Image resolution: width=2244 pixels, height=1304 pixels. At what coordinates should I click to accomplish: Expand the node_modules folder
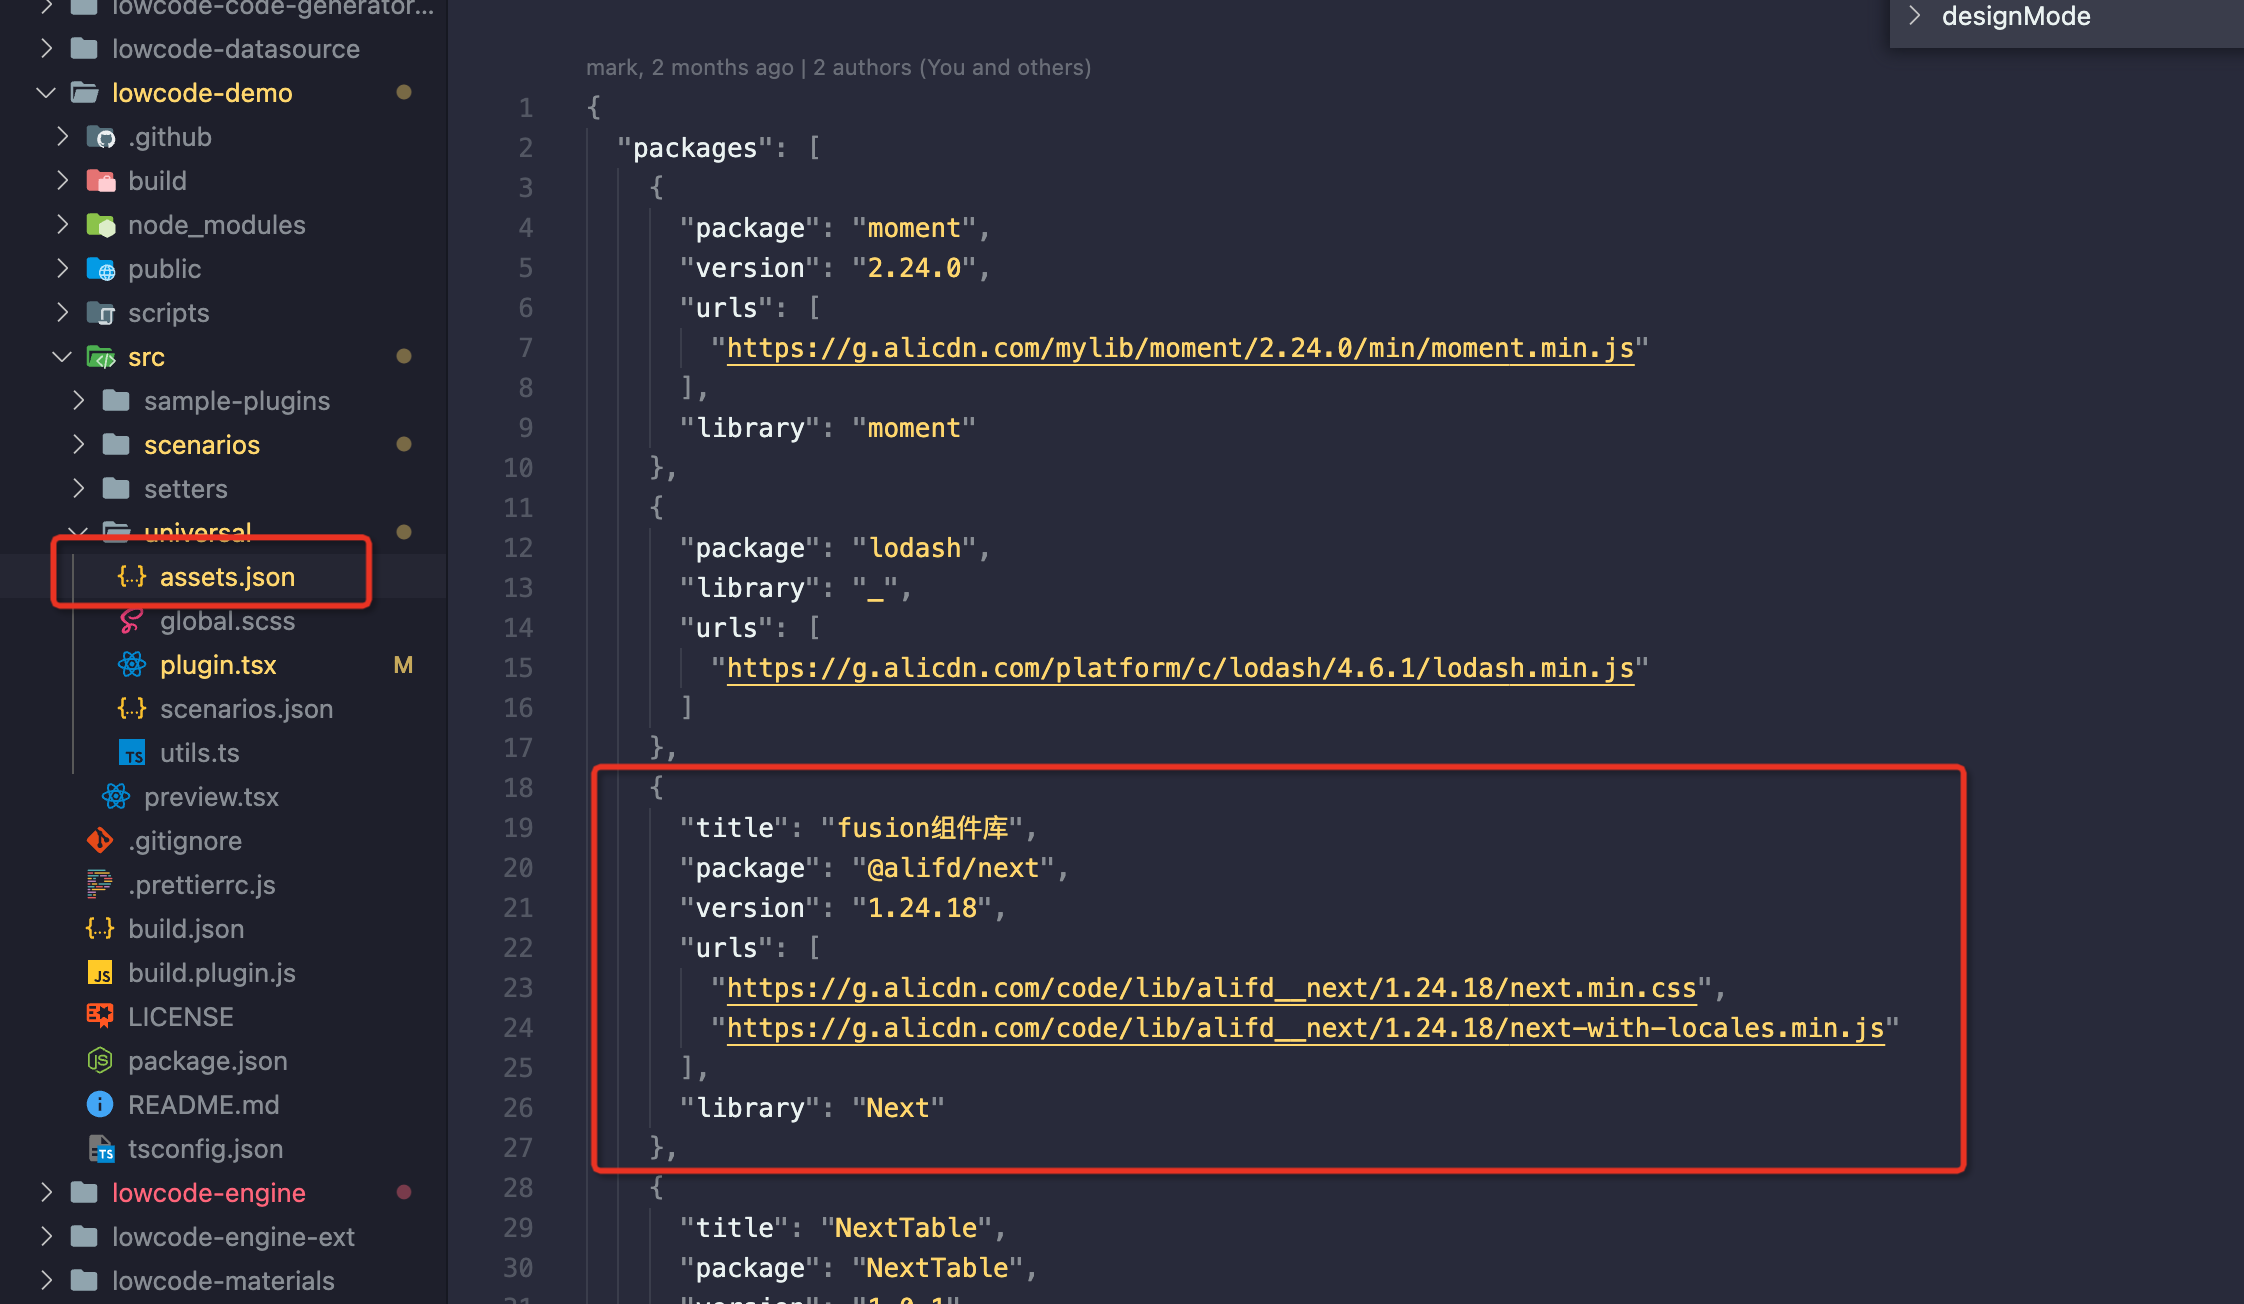62,224
